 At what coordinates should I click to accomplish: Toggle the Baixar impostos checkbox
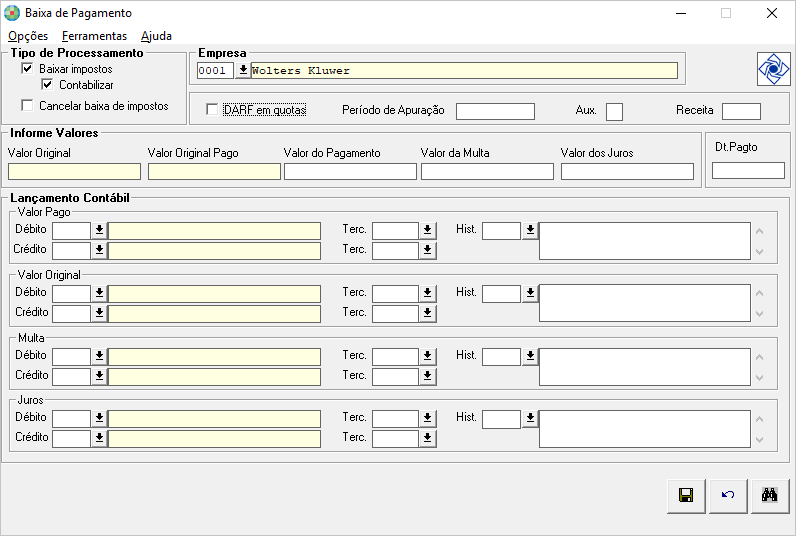(x=27, y=68)
